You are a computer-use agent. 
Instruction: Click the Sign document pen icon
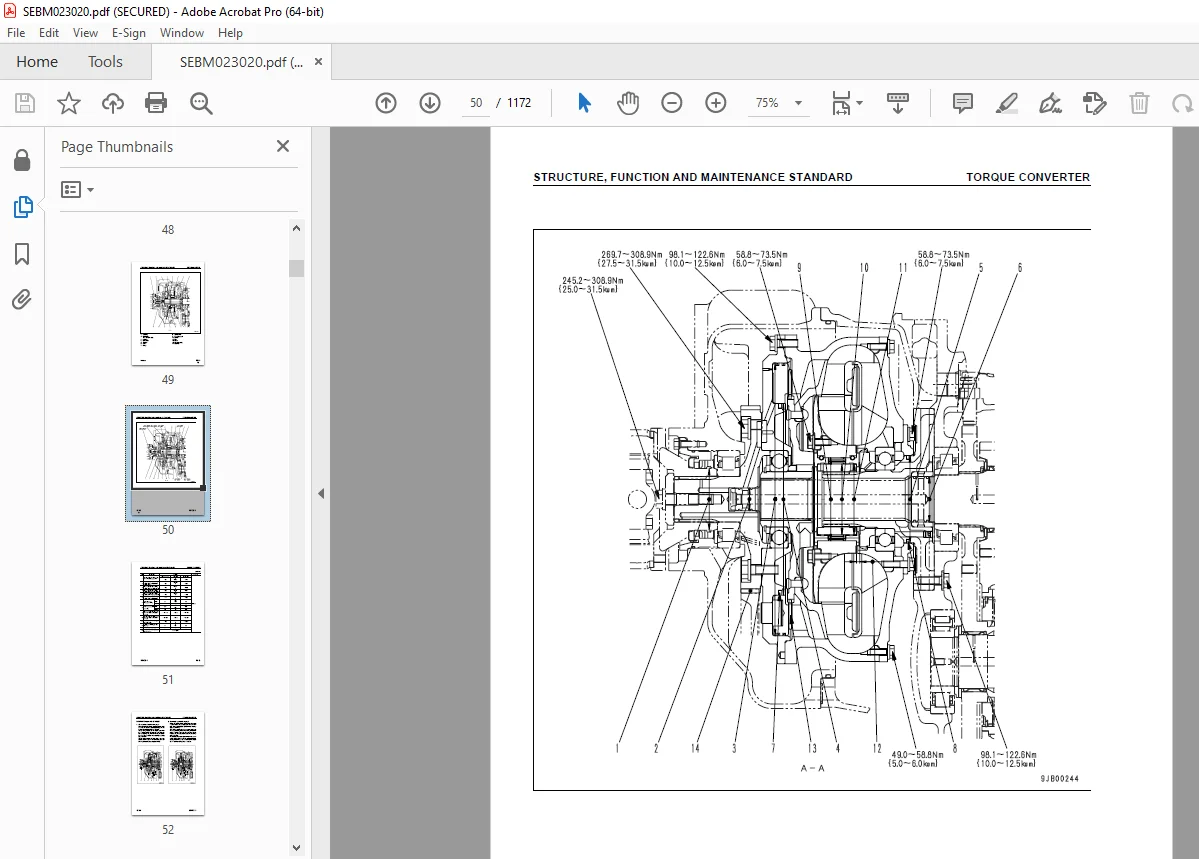click(1050, 102)
